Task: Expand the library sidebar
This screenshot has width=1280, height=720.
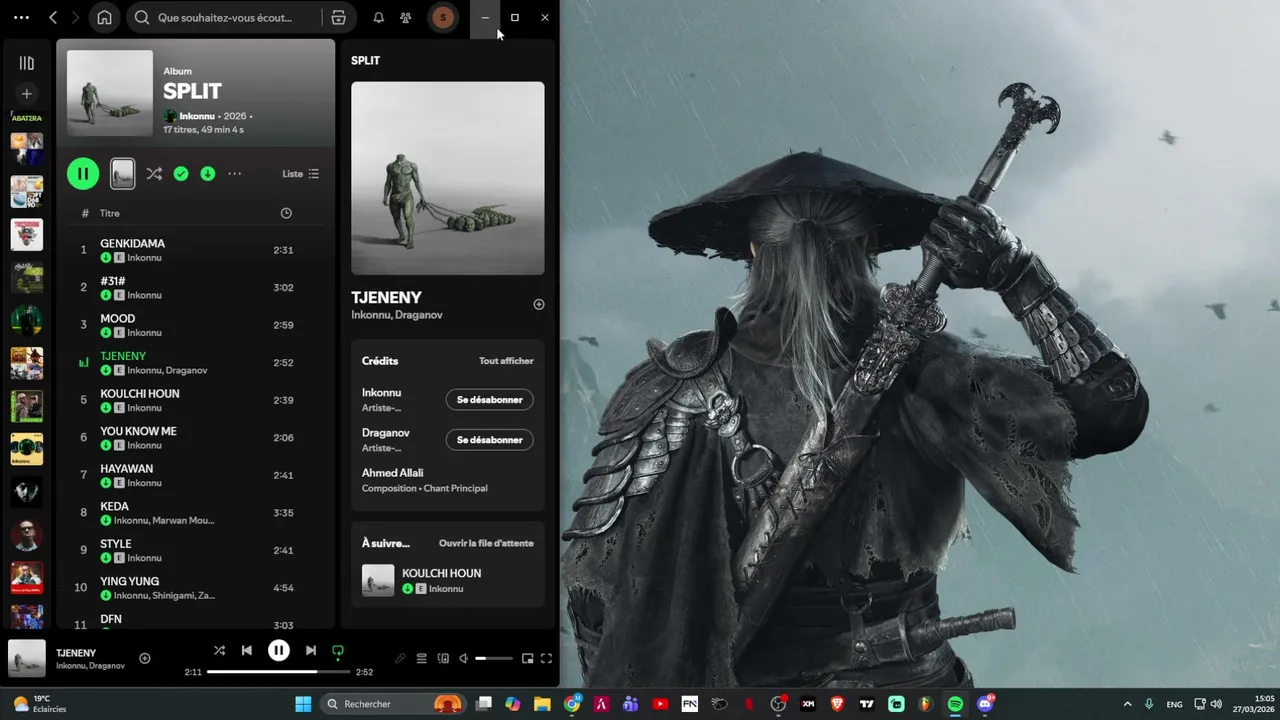Action: [27, 63]
